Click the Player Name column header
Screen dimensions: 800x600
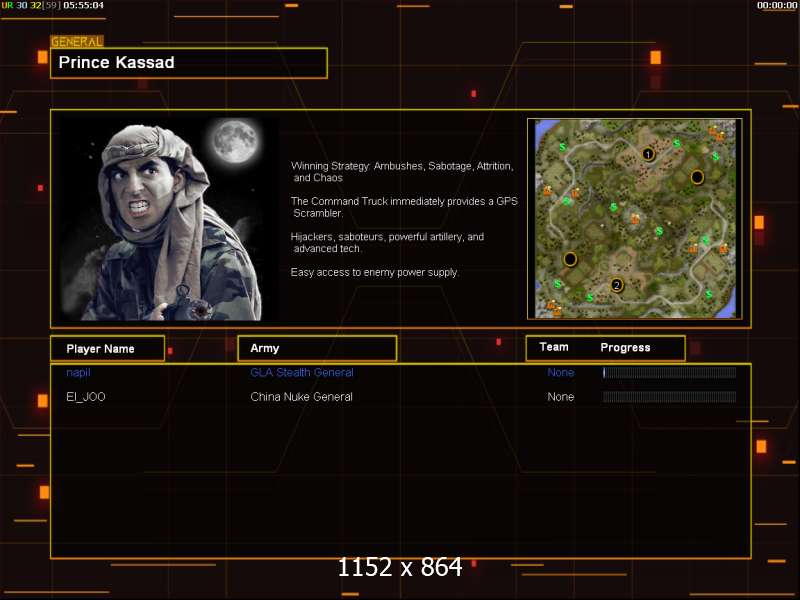pos(108,348)
